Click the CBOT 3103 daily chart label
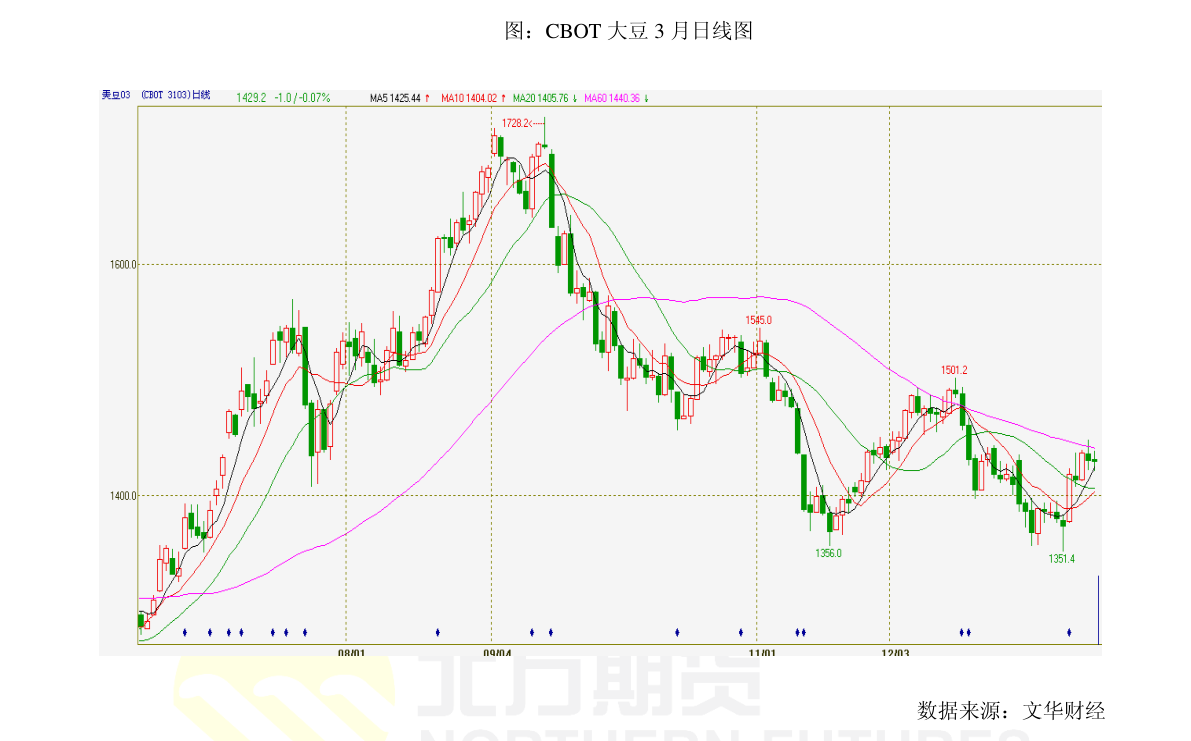 click(x=176, y=96)
